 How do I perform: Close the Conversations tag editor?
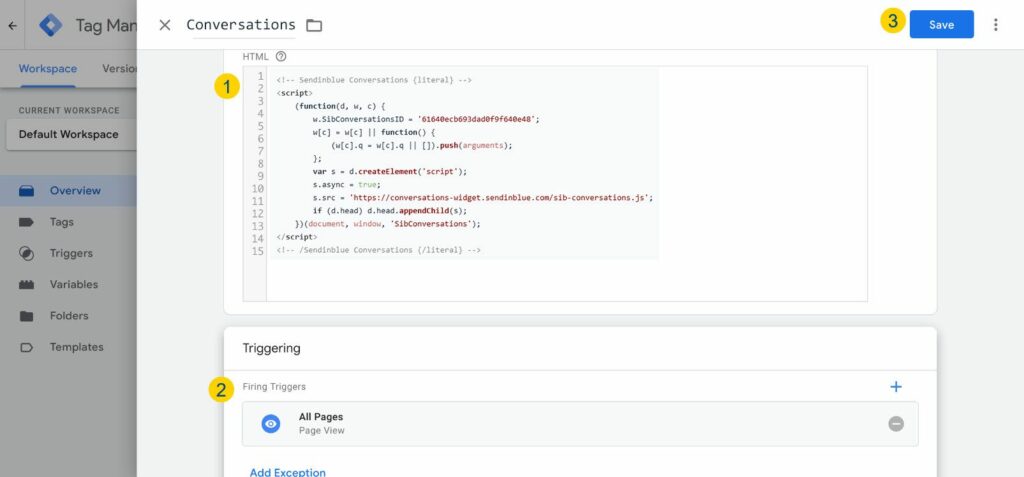pos(165,25)
